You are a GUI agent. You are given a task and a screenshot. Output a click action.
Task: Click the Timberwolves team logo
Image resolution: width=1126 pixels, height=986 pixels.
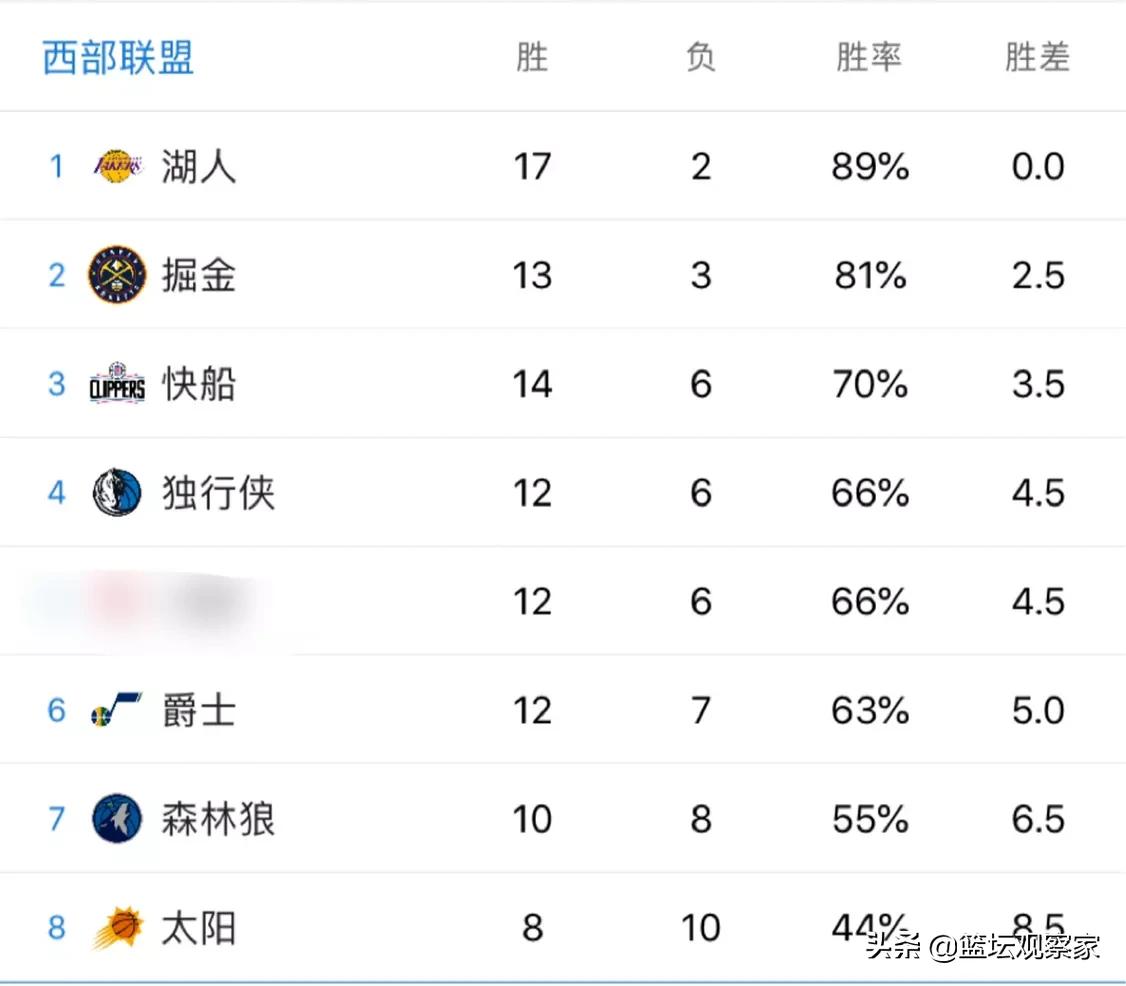coord(117,819)
